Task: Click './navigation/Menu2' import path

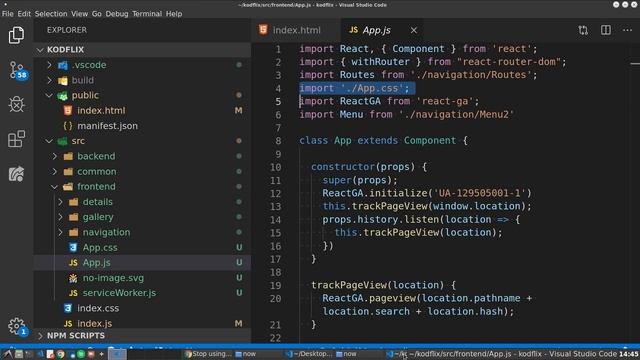Action: pos(456,114)
